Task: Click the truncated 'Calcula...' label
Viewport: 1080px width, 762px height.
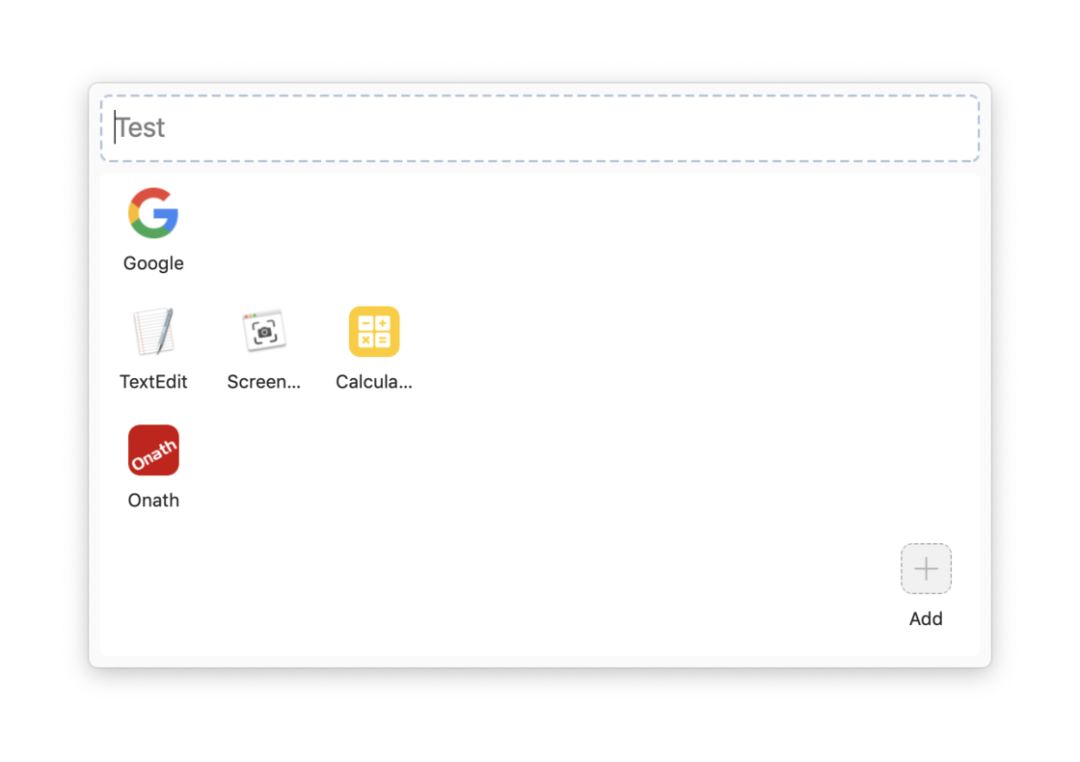Action: tap(374, 382)
